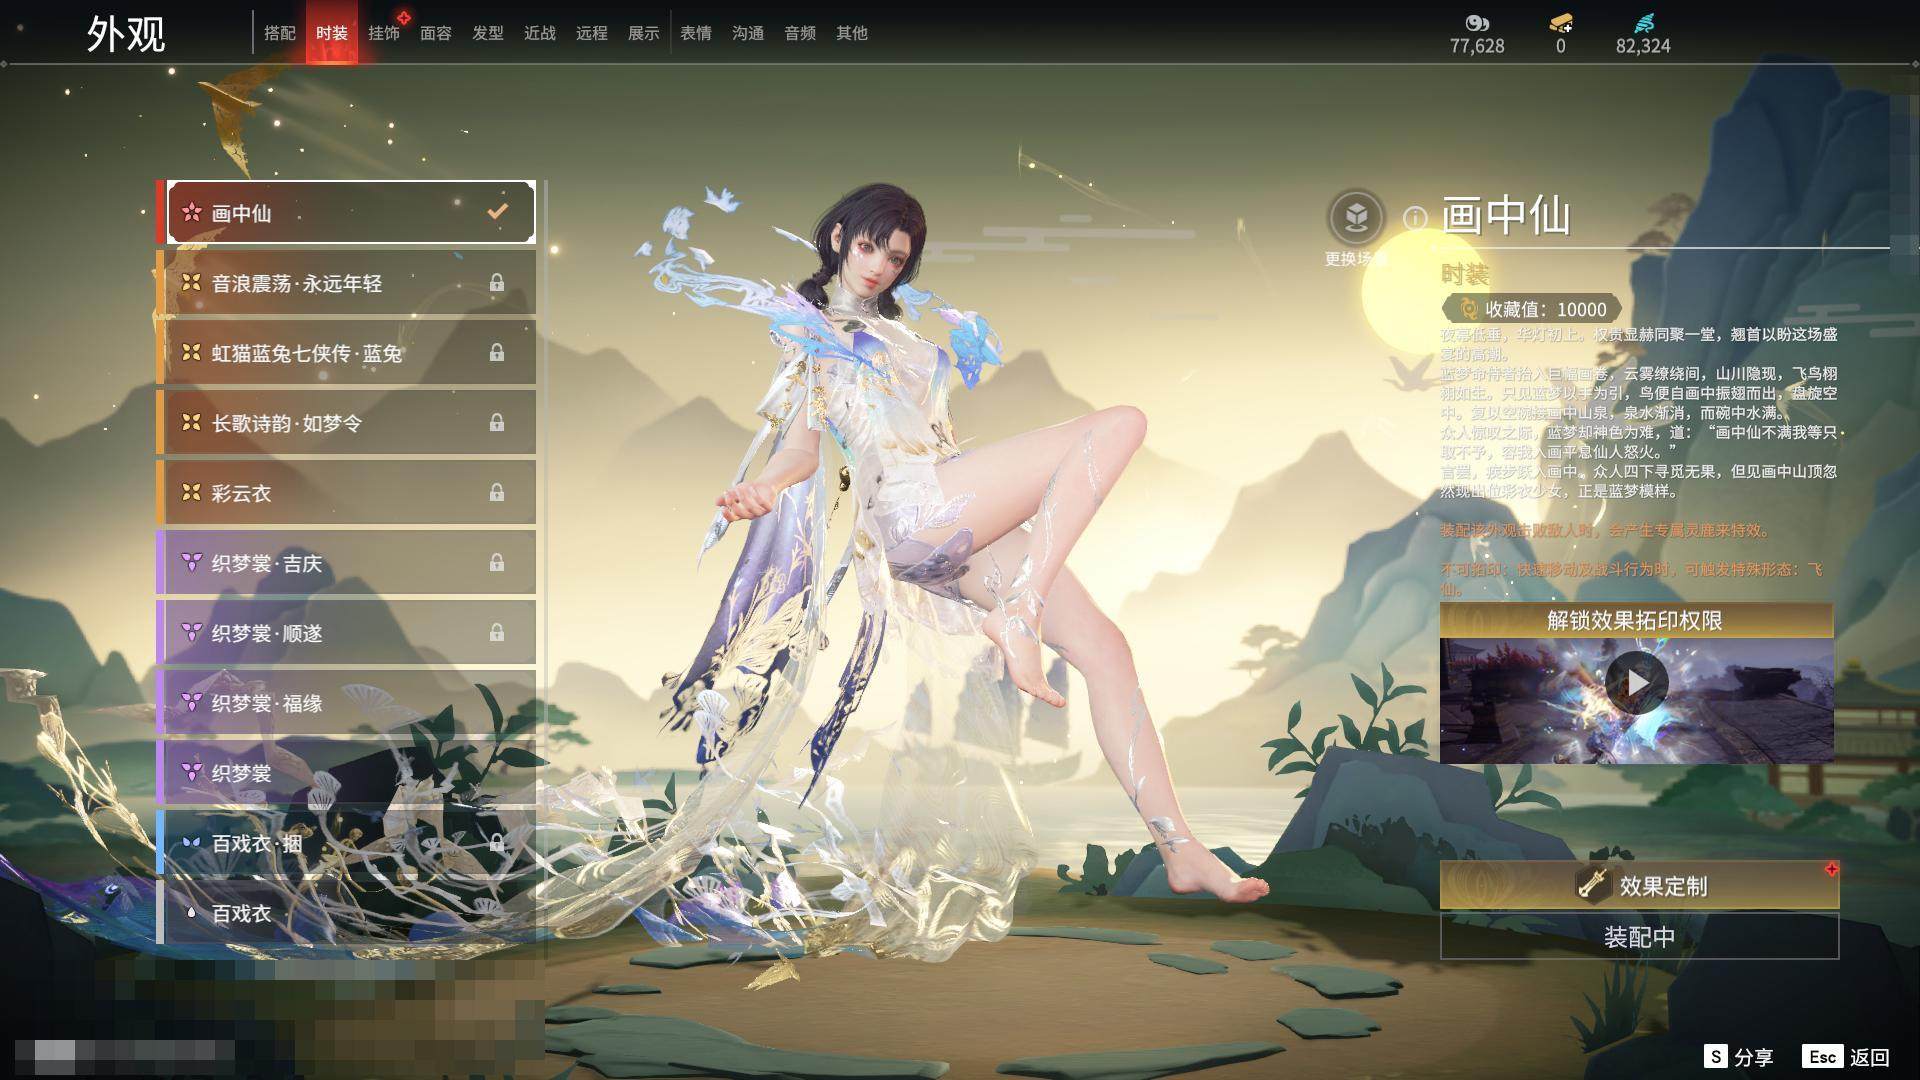This screenshot has height=1080, width=1920.
Task: Click the 更换场景 cube icon
Action: pos(1356,217)
